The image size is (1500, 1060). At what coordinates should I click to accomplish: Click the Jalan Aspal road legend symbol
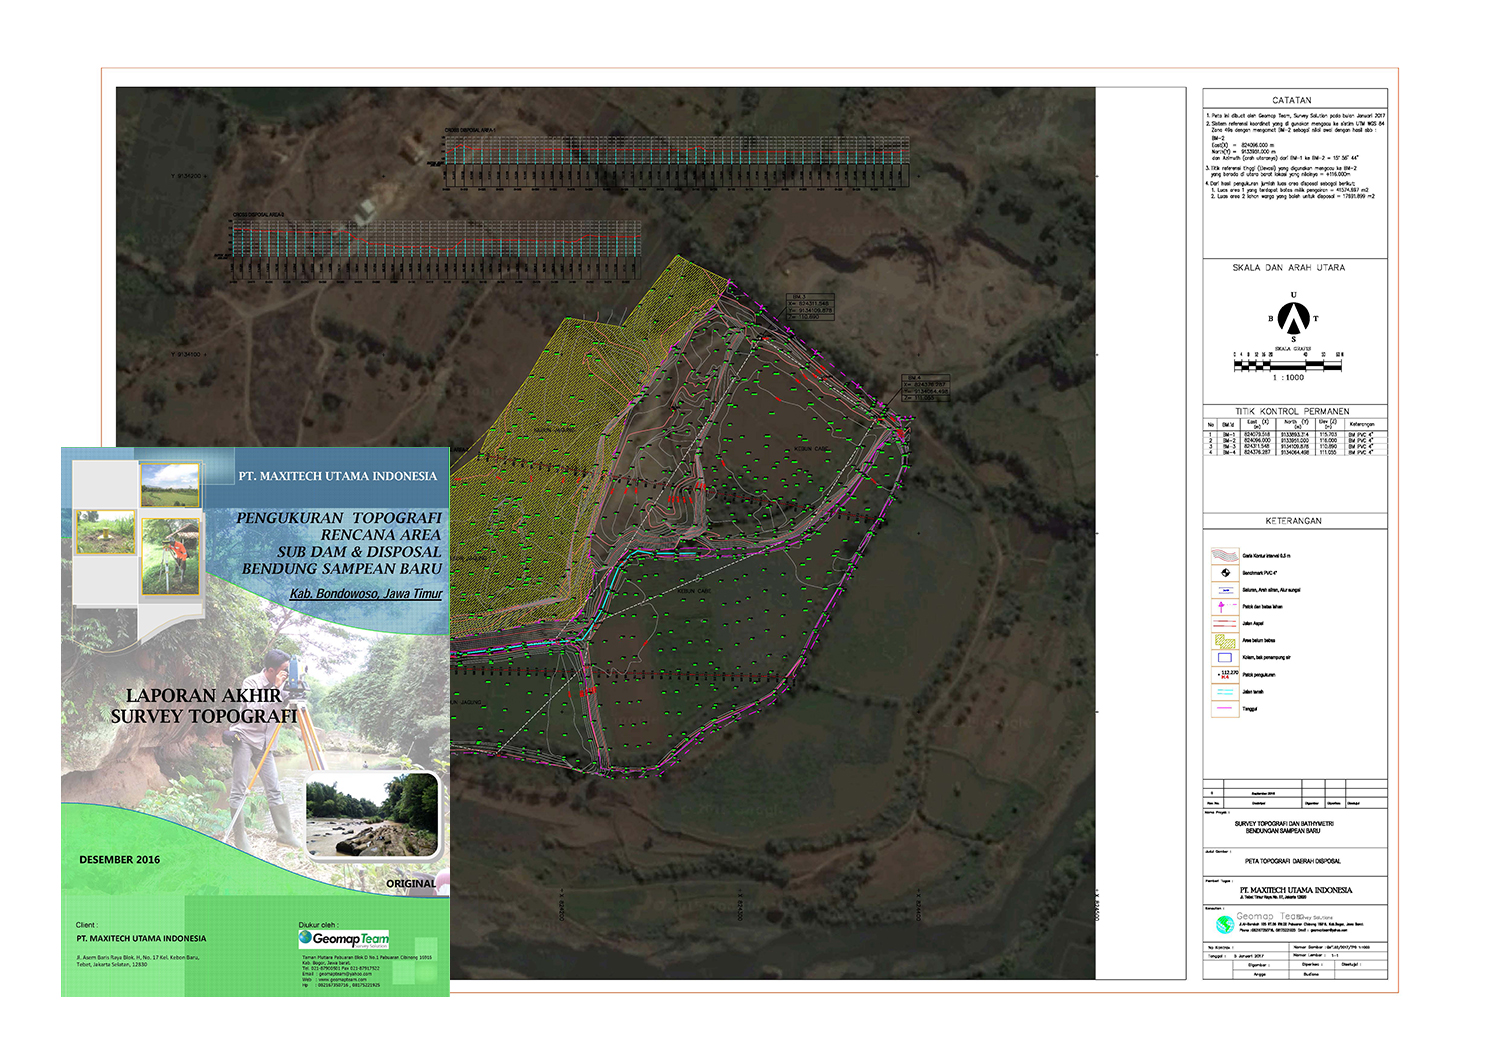[x=1224, y=624]
